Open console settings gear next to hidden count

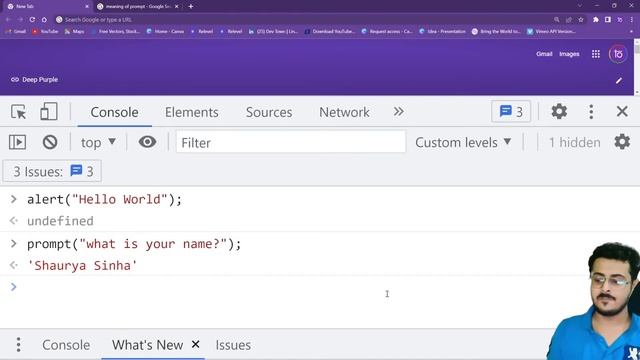coord(622,142)
